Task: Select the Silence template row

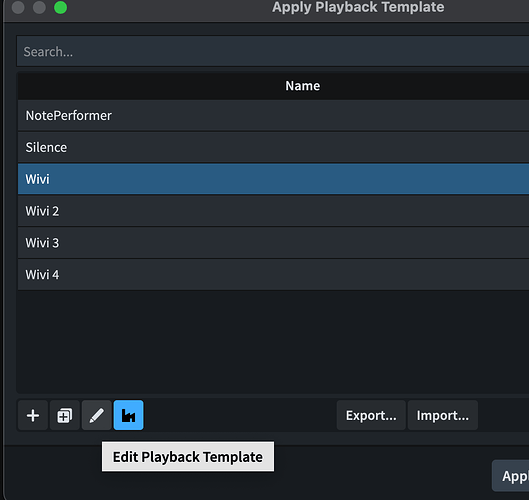Action: point(273,147)
